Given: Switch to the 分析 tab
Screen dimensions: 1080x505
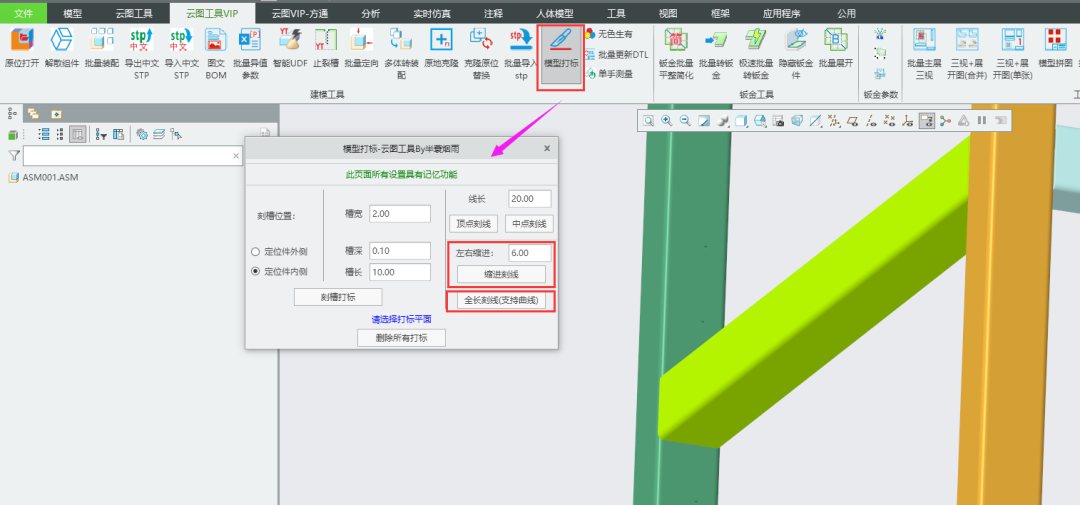Looking at the screenshot, I should coord(370,13).
